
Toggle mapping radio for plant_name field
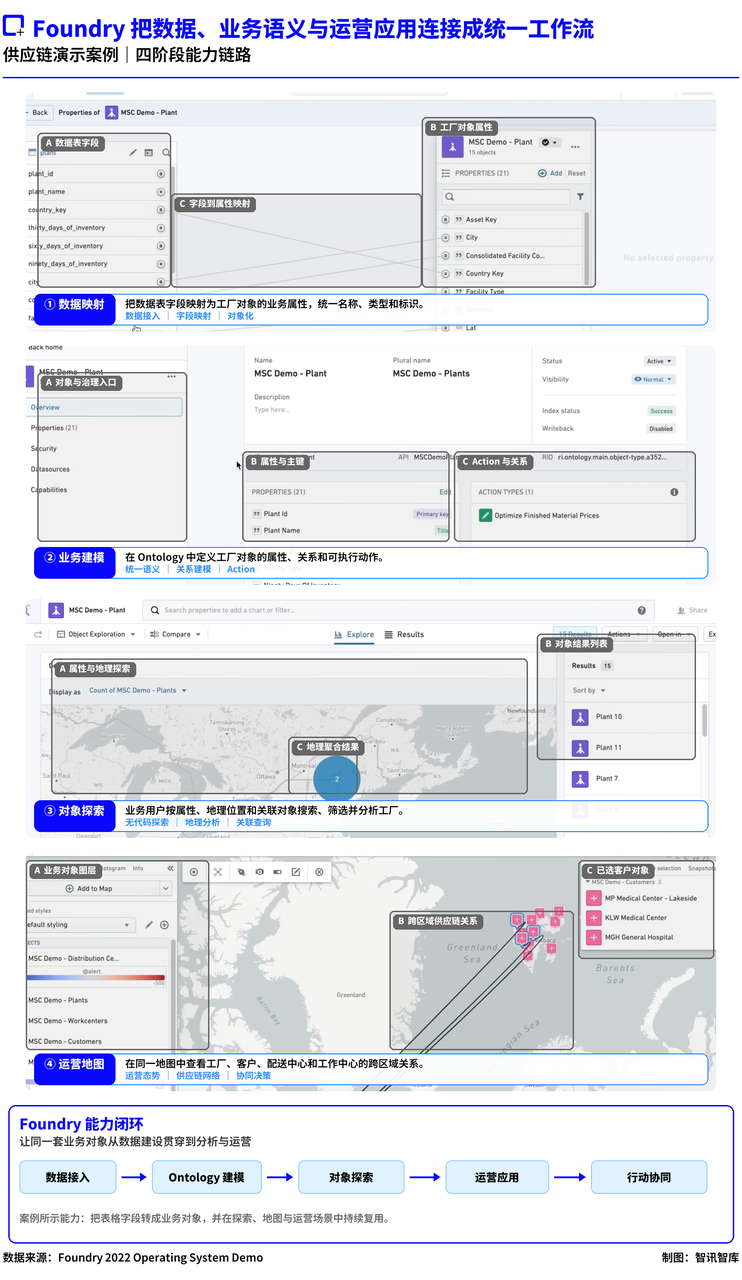click(160, 192)
